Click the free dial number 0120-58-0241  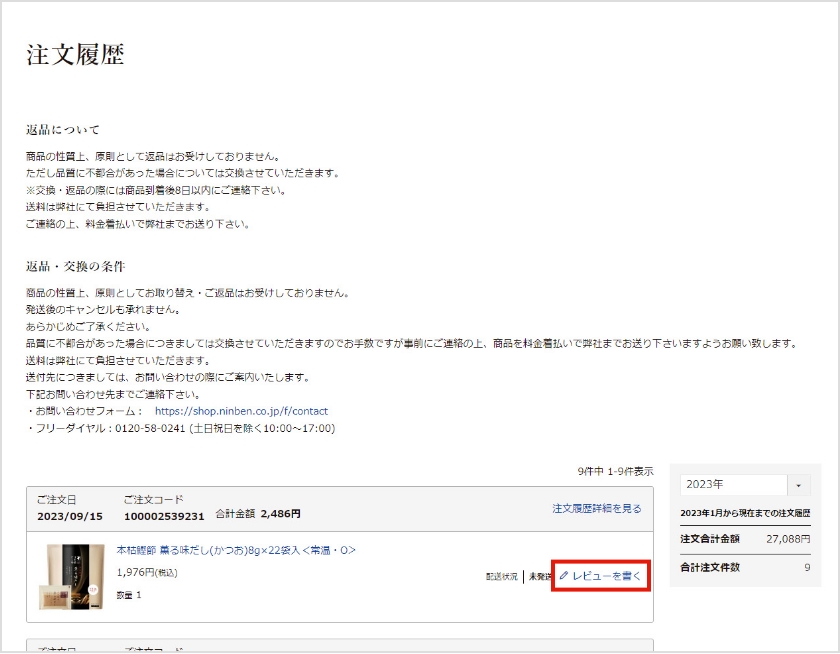point(135,428)
